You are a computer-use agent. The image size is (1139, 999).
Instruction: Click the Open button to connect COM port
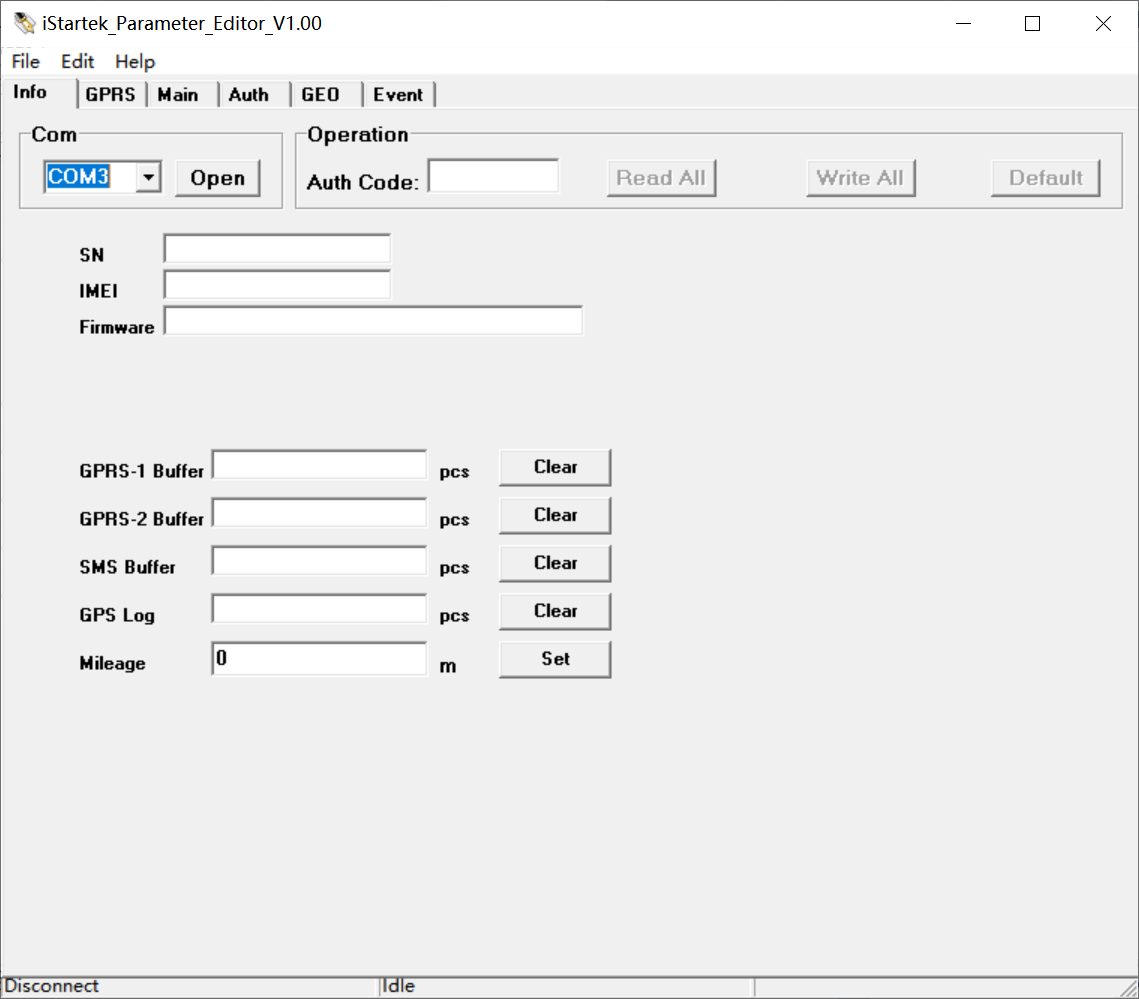216,177
